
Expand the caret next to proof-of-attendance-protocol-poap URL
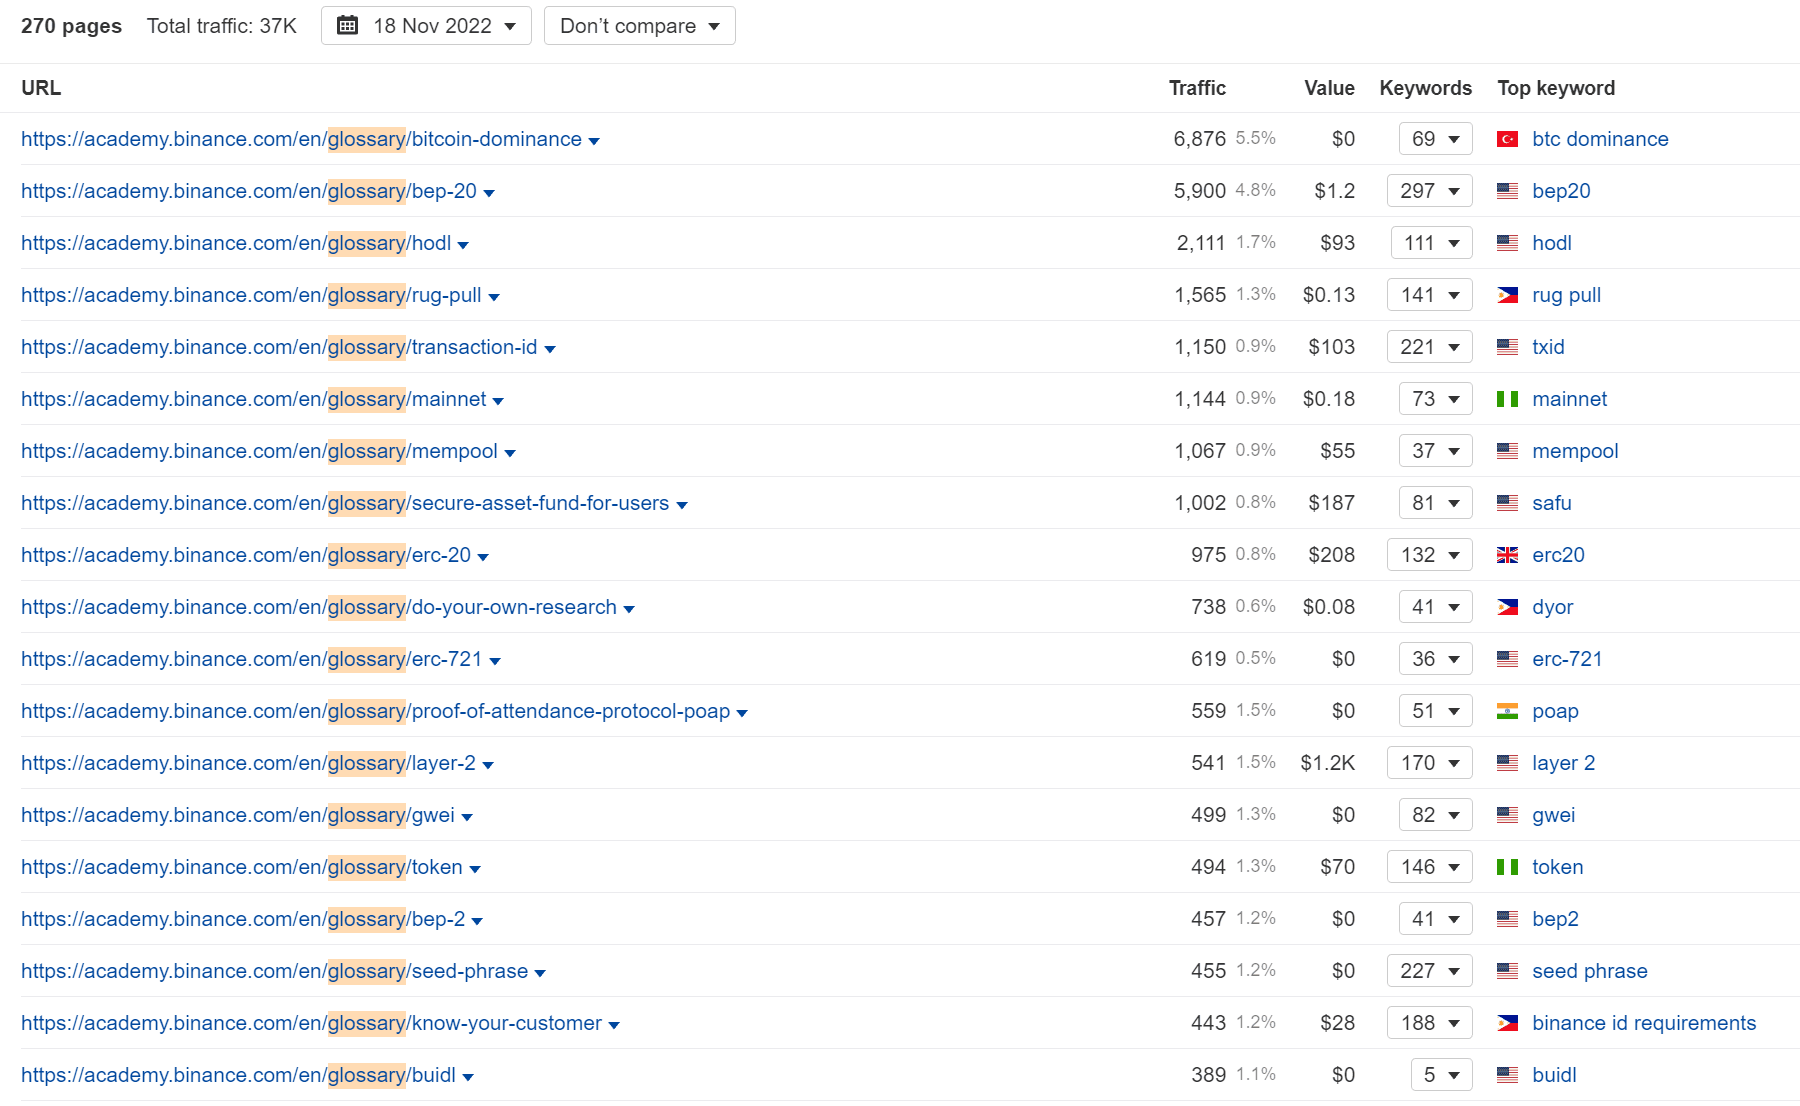pyautogui.click(x=742, y=713)
